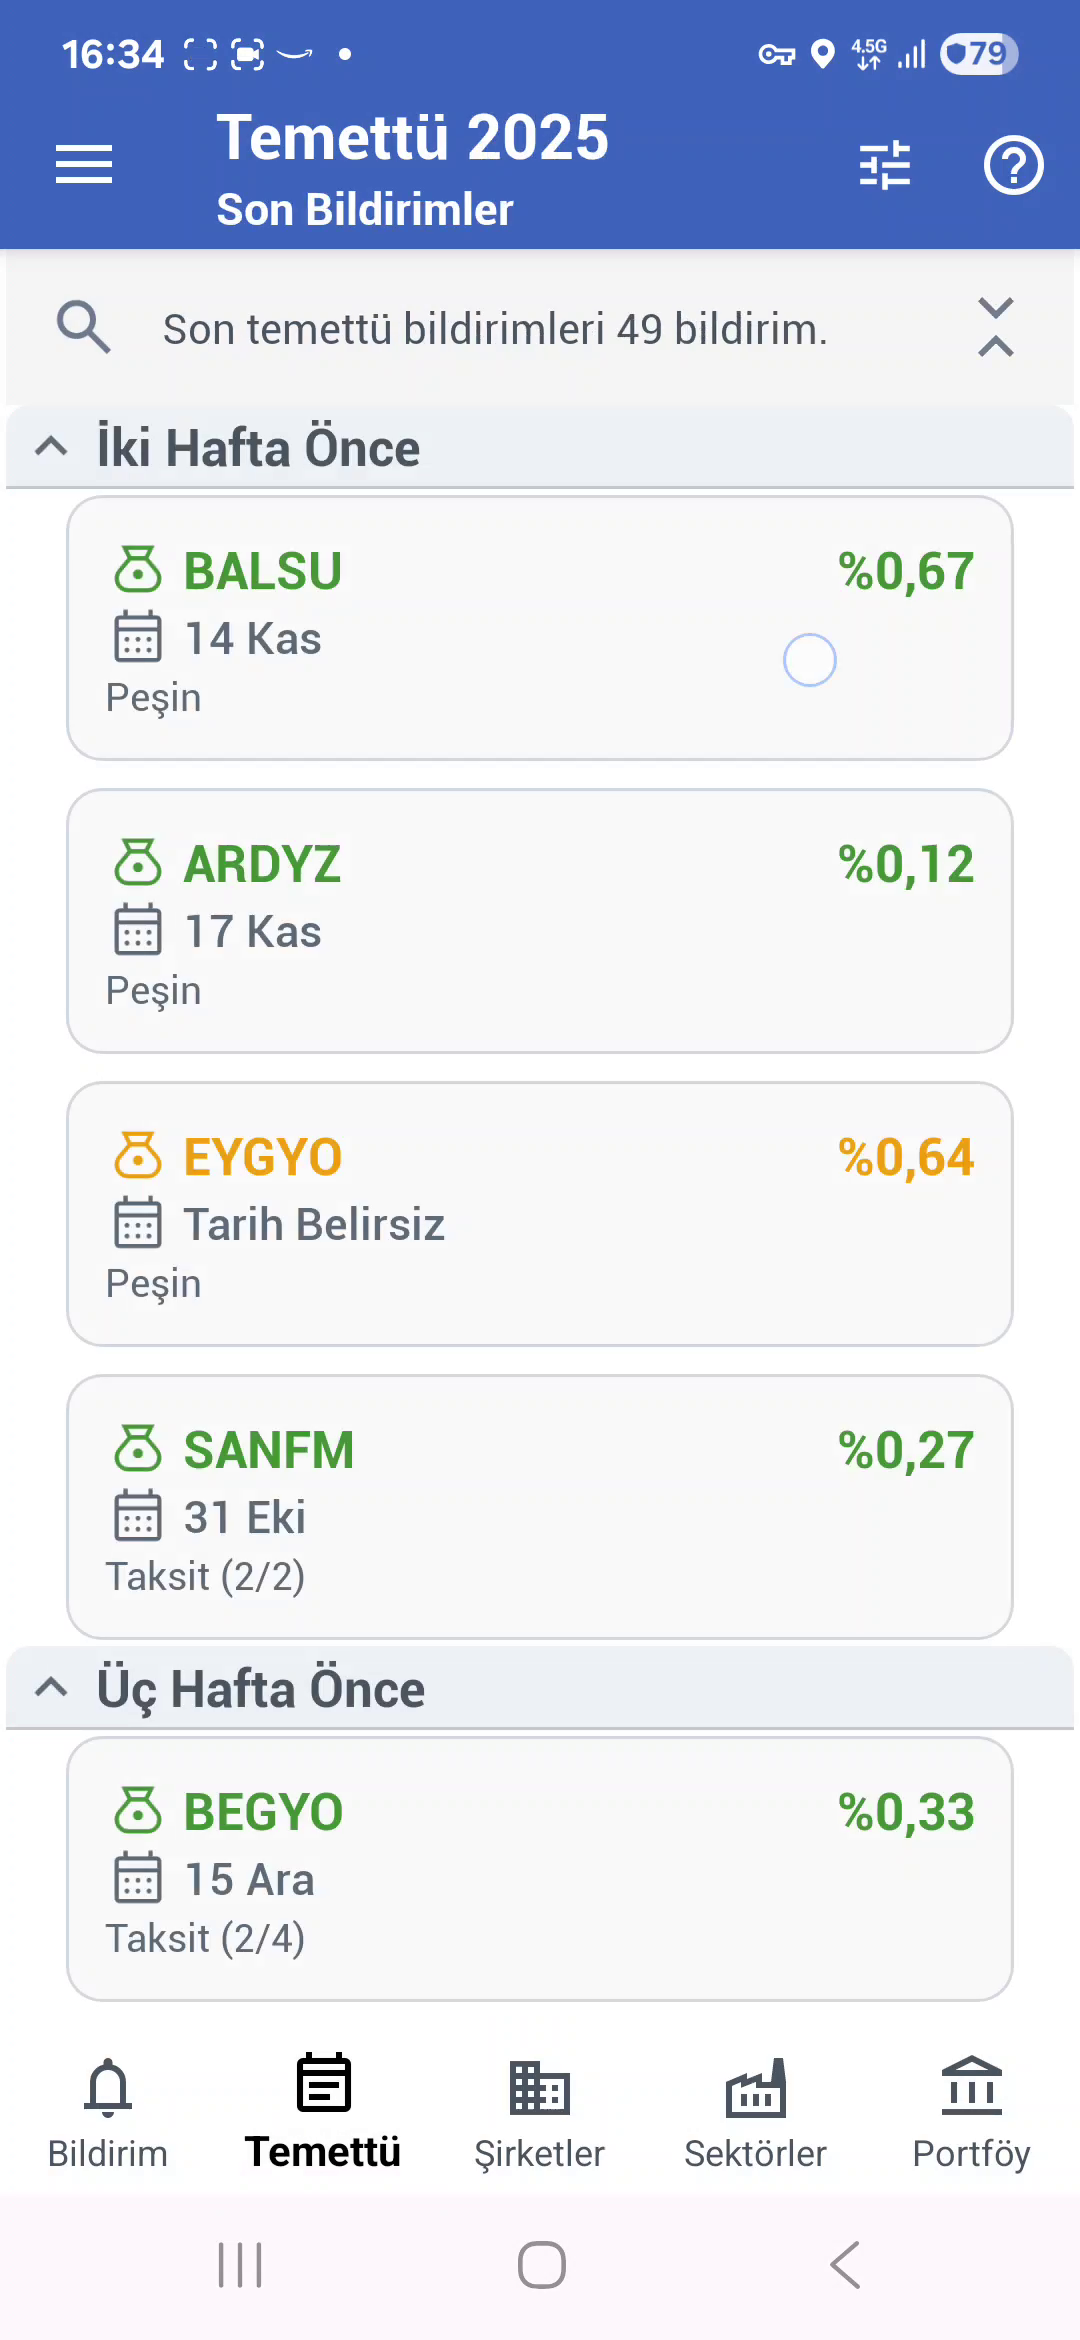This screenshot has width=1080, height=2340.
Task: Tap the BALSU money bag icon
Action: pyautogui.click(x=138, y=570)
